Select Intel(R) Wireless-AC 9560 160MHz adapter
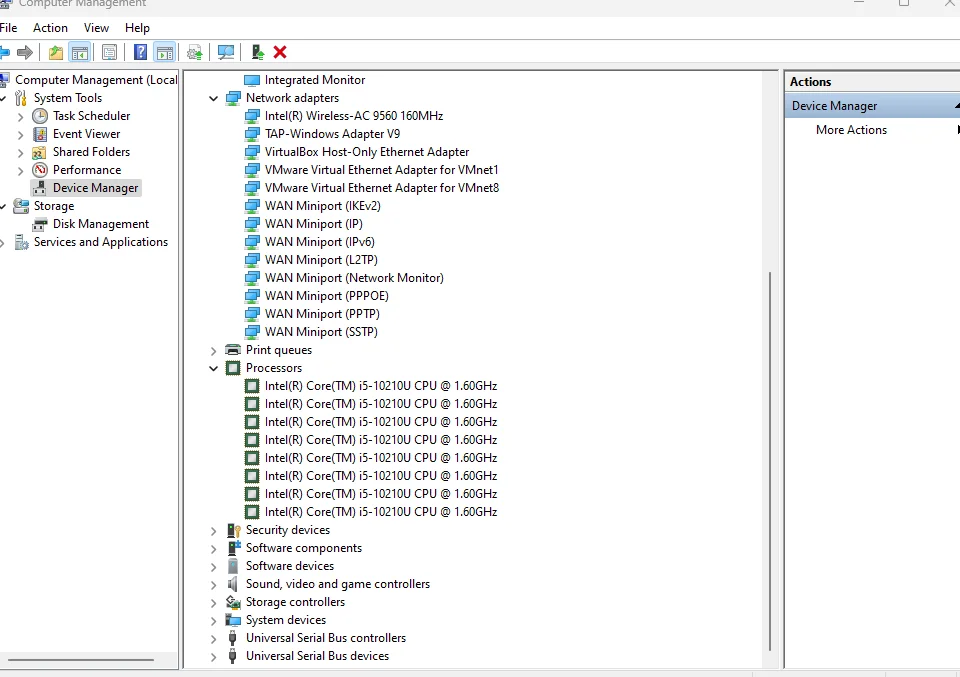960x677 pixels. click(354, 116)
